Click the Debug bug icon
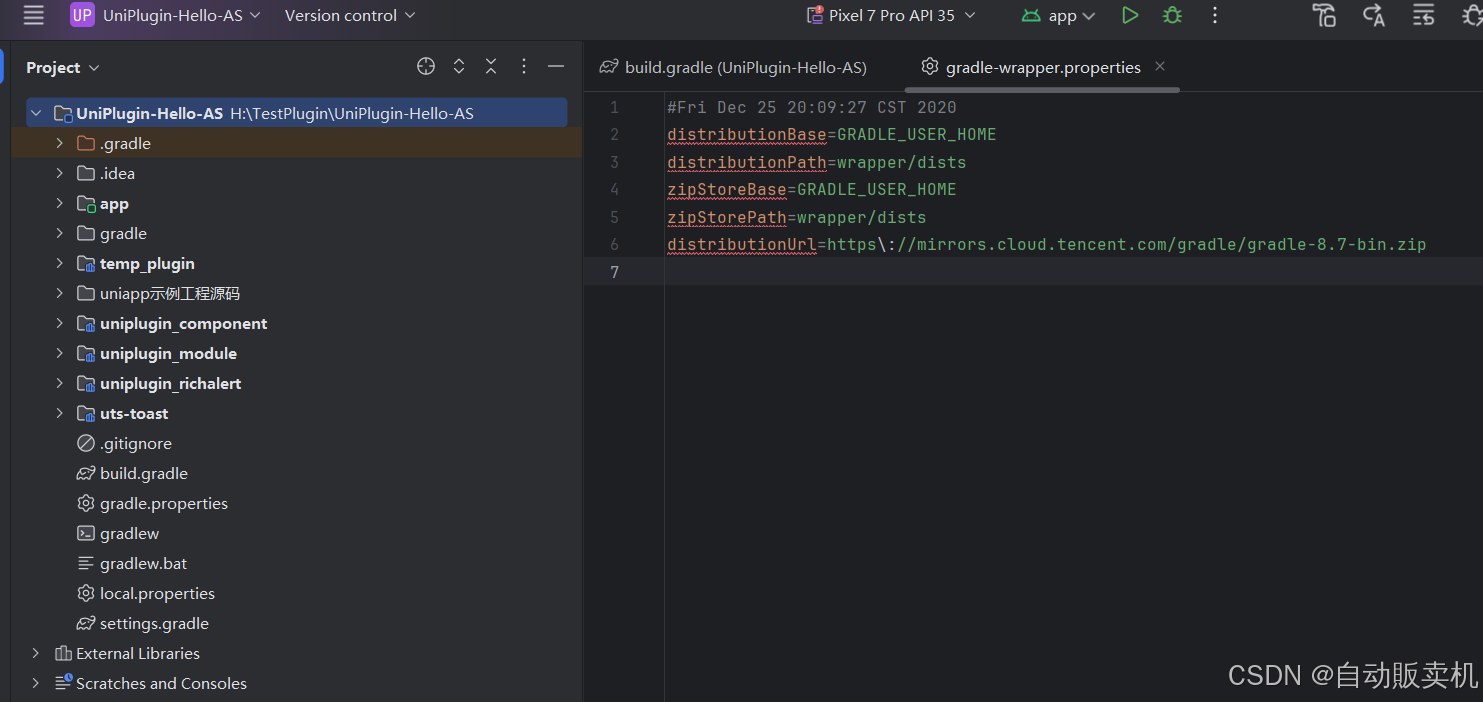 click(x=1172, y=15)
